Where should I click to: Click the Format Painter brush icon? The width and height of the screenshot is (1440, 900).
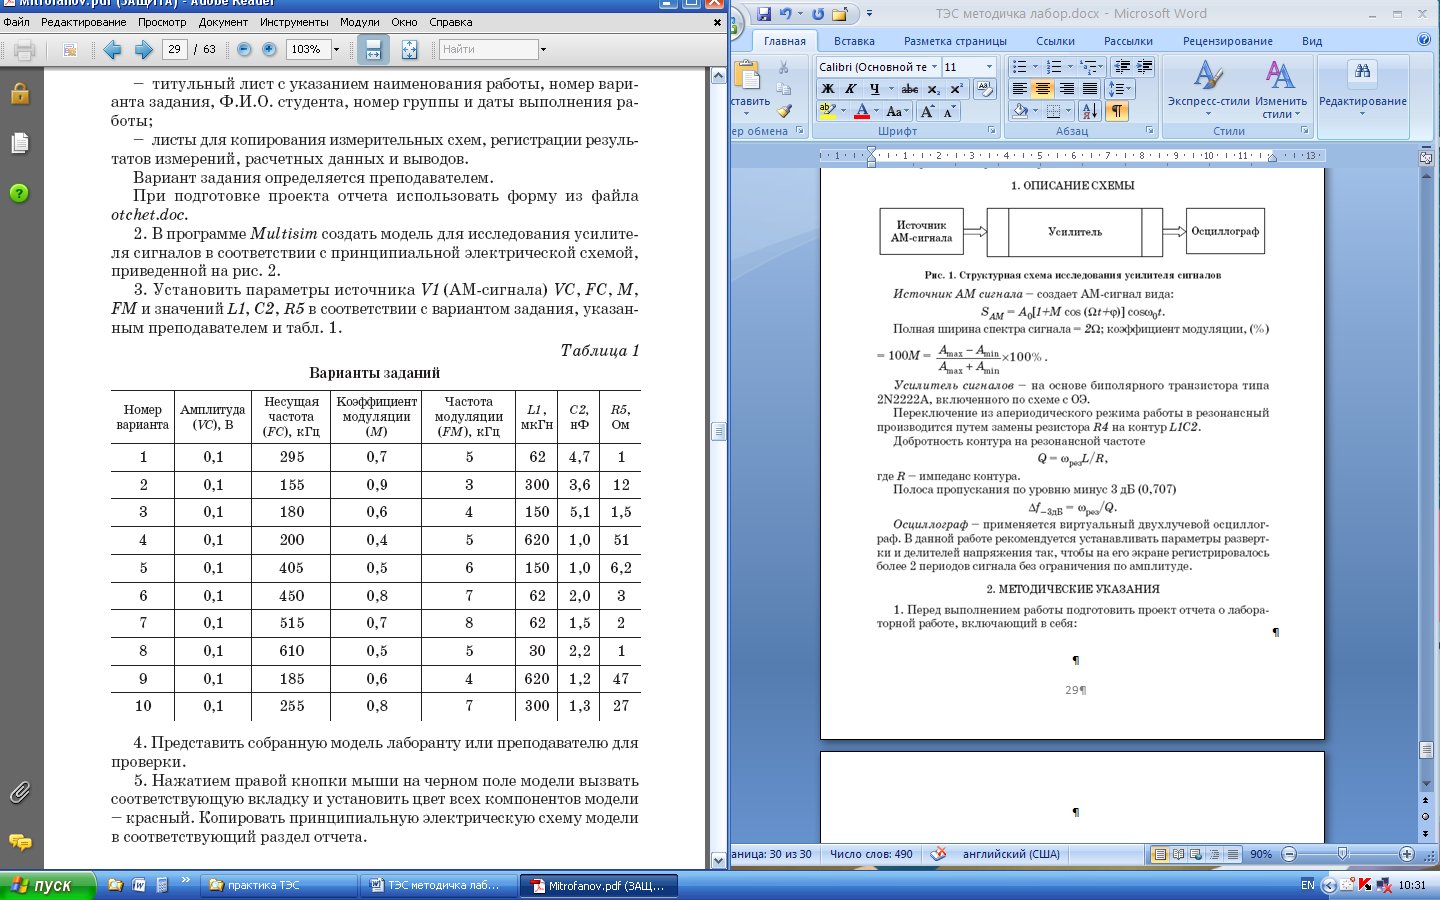784,111
